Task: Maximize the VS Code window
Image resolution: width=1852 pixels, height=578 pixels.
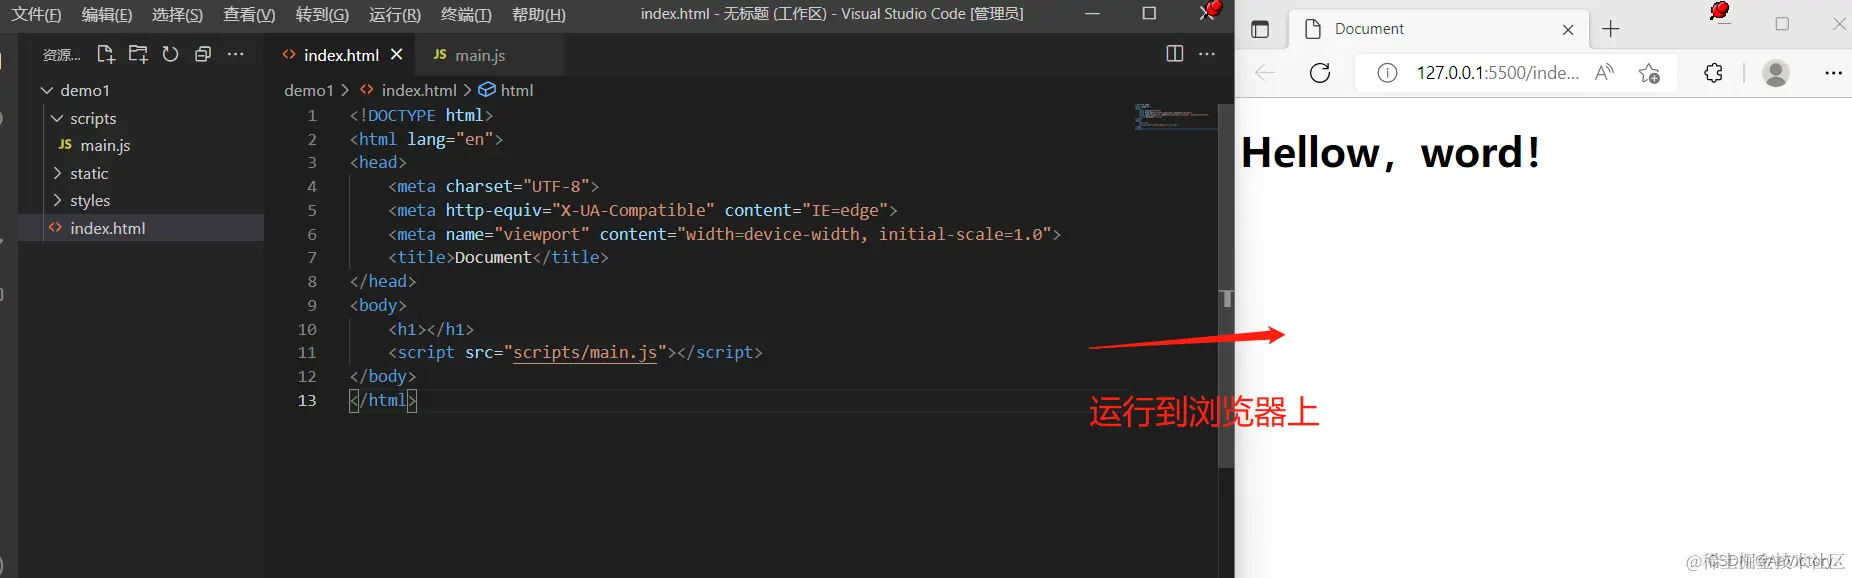Action: 1149,14
